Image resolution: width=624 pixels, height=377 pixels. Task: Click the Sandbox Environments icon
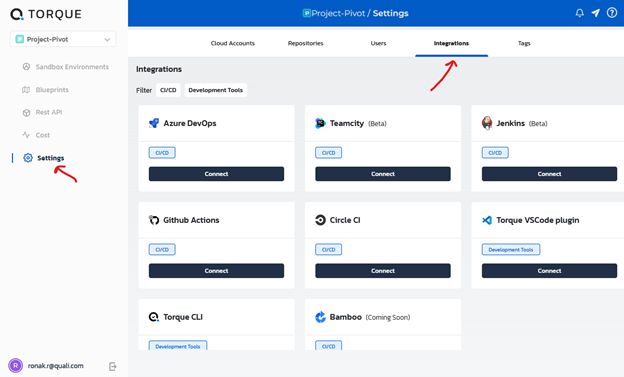tap(26, 66)
